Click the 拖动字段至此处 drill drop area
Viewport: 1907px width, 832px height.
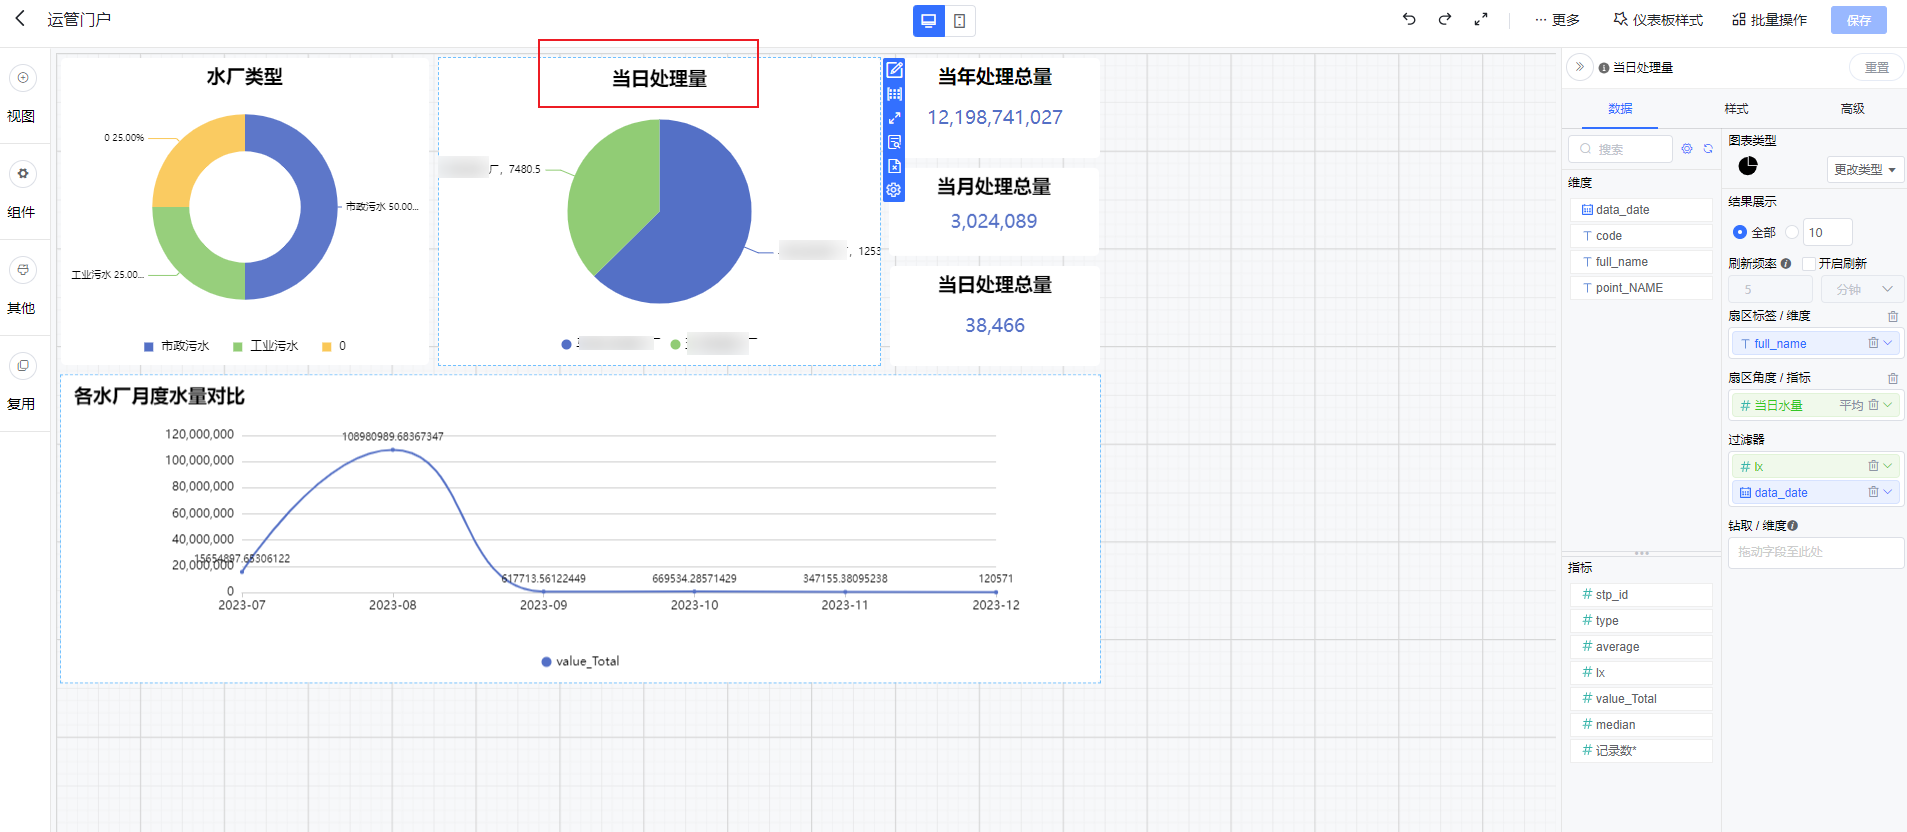[x=1816, y=552]
